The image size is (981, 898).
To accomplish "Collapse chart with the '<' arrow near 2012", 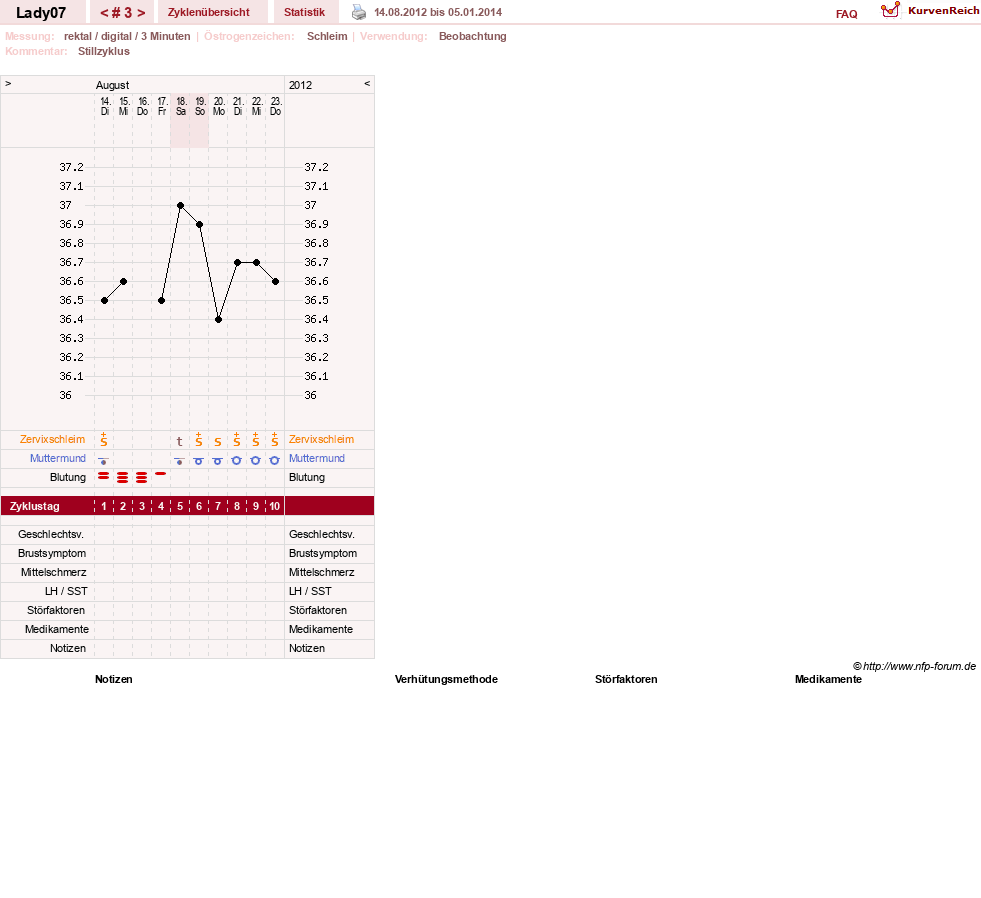I will point(367,83).
